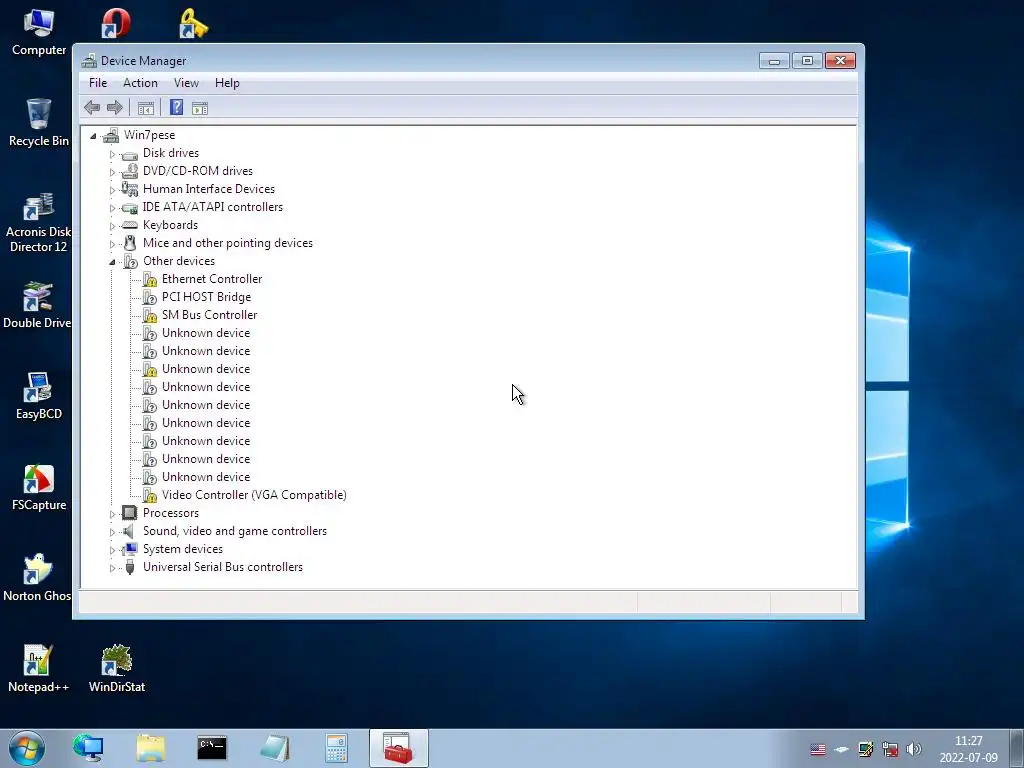Click the Processors chip icon

(x=130, y=513)
